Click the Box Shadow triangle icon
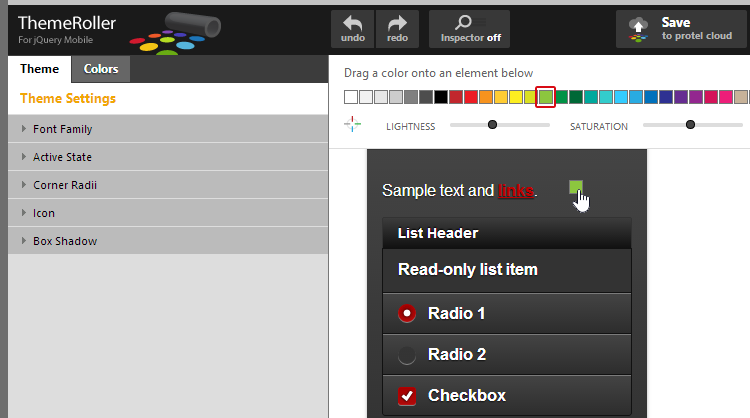Screen dimensions: 750x418 pos(24,241)
